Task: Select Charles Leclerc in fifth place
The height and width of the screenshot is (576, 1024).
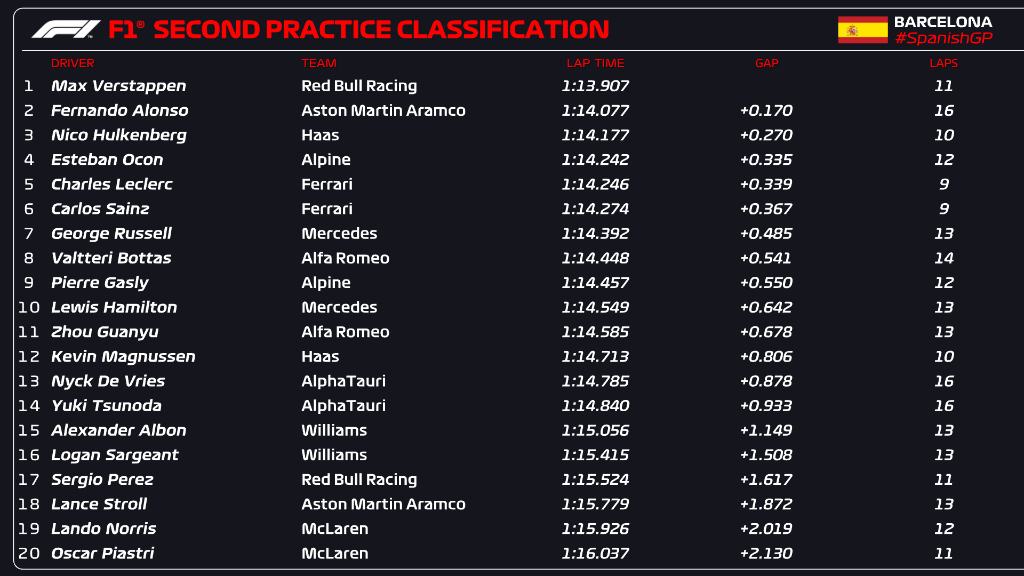Action: coord(111,184)
